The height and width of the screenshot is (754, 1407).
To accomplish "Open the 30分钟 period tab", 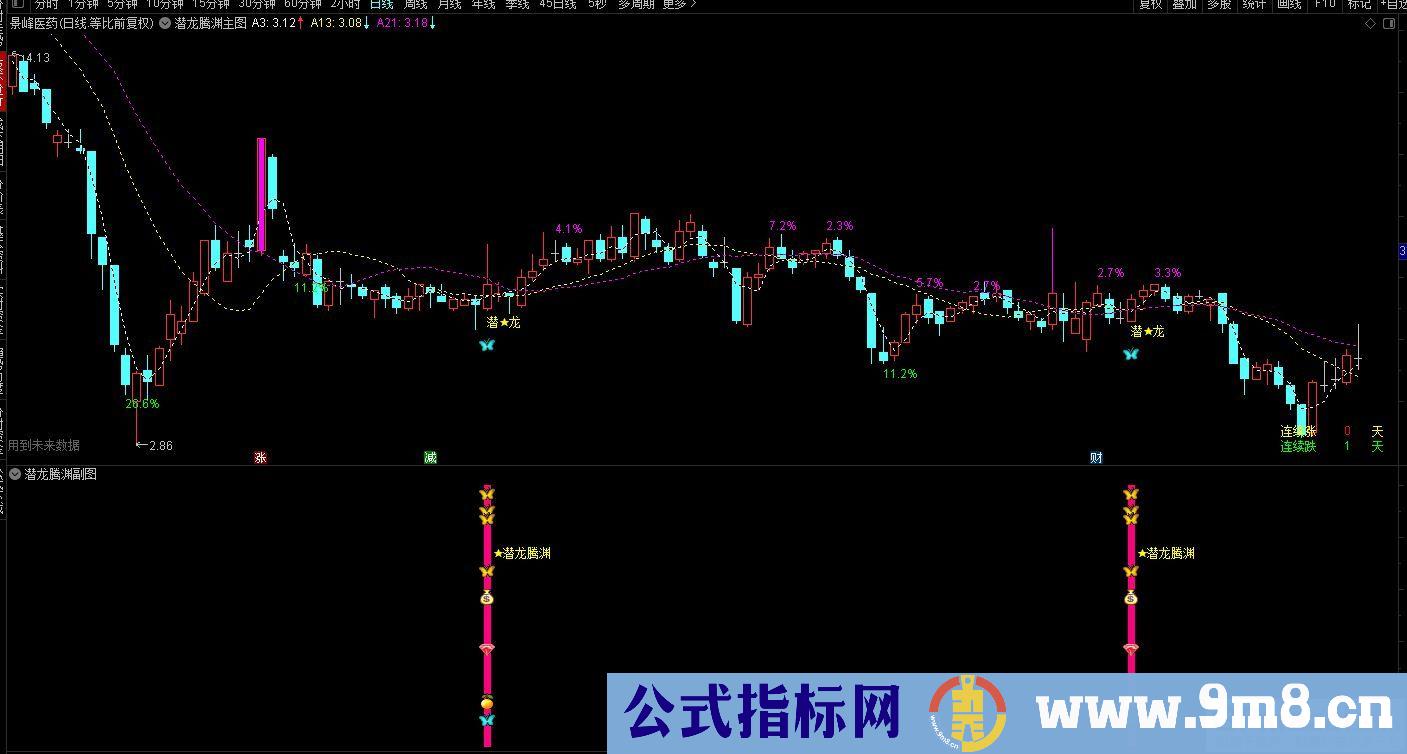I will (x=257, y=4).
